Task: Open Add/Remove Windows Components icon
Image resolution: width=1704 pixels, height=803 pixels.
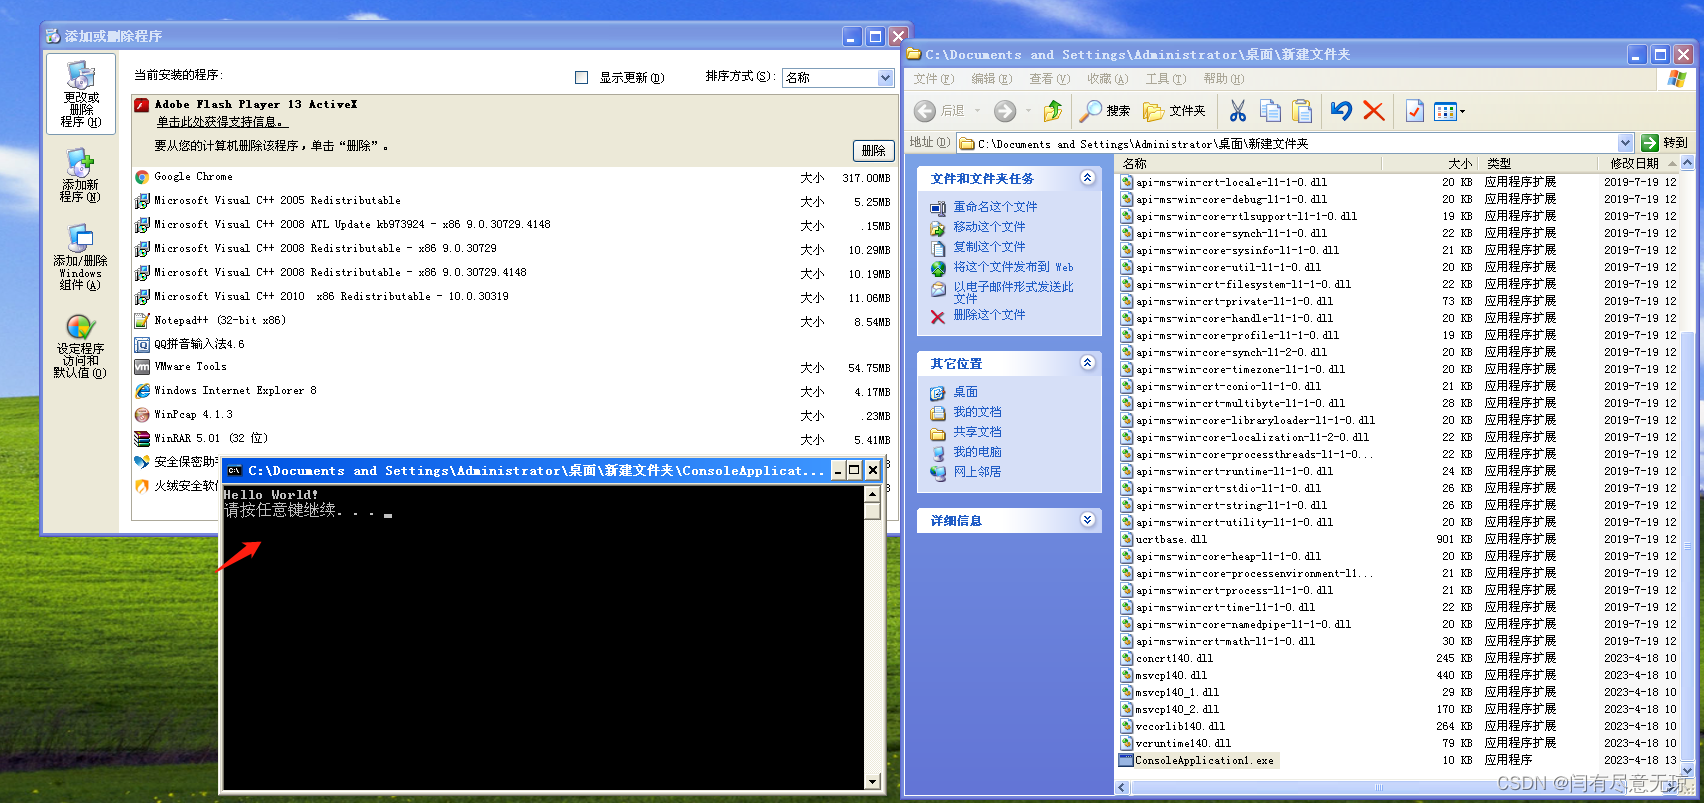Action: [80, 257]
